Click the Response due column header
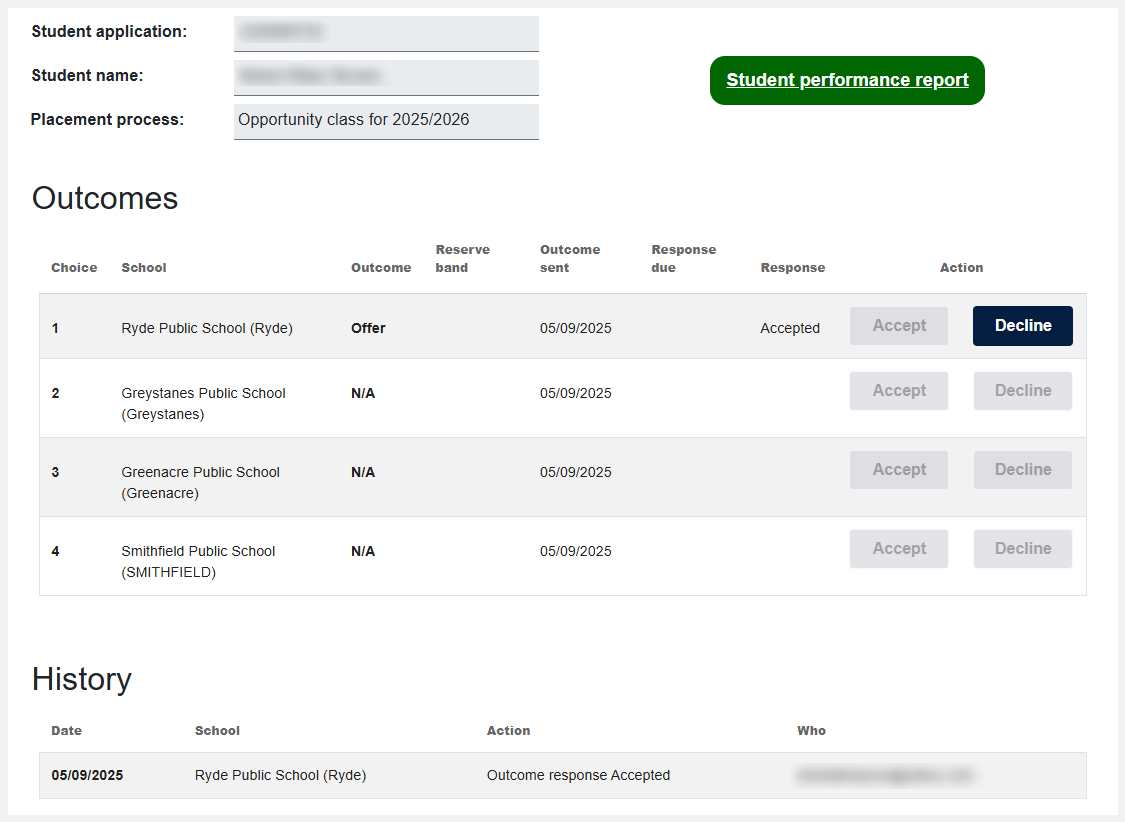This screenshot has width=1125, height=822. point(683,258)
